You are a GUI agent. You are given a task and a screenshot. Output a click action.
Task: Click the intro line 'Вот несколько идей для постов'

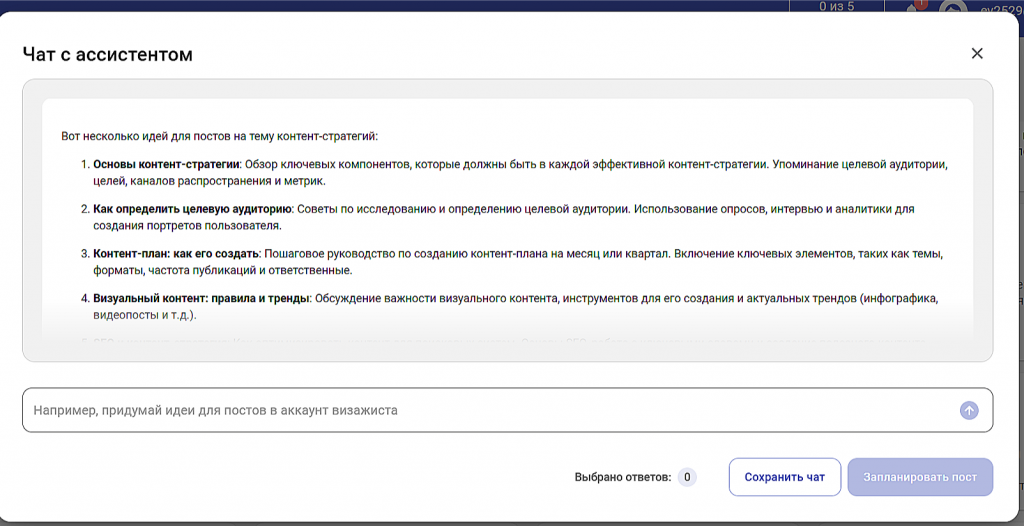pos(219,136)
